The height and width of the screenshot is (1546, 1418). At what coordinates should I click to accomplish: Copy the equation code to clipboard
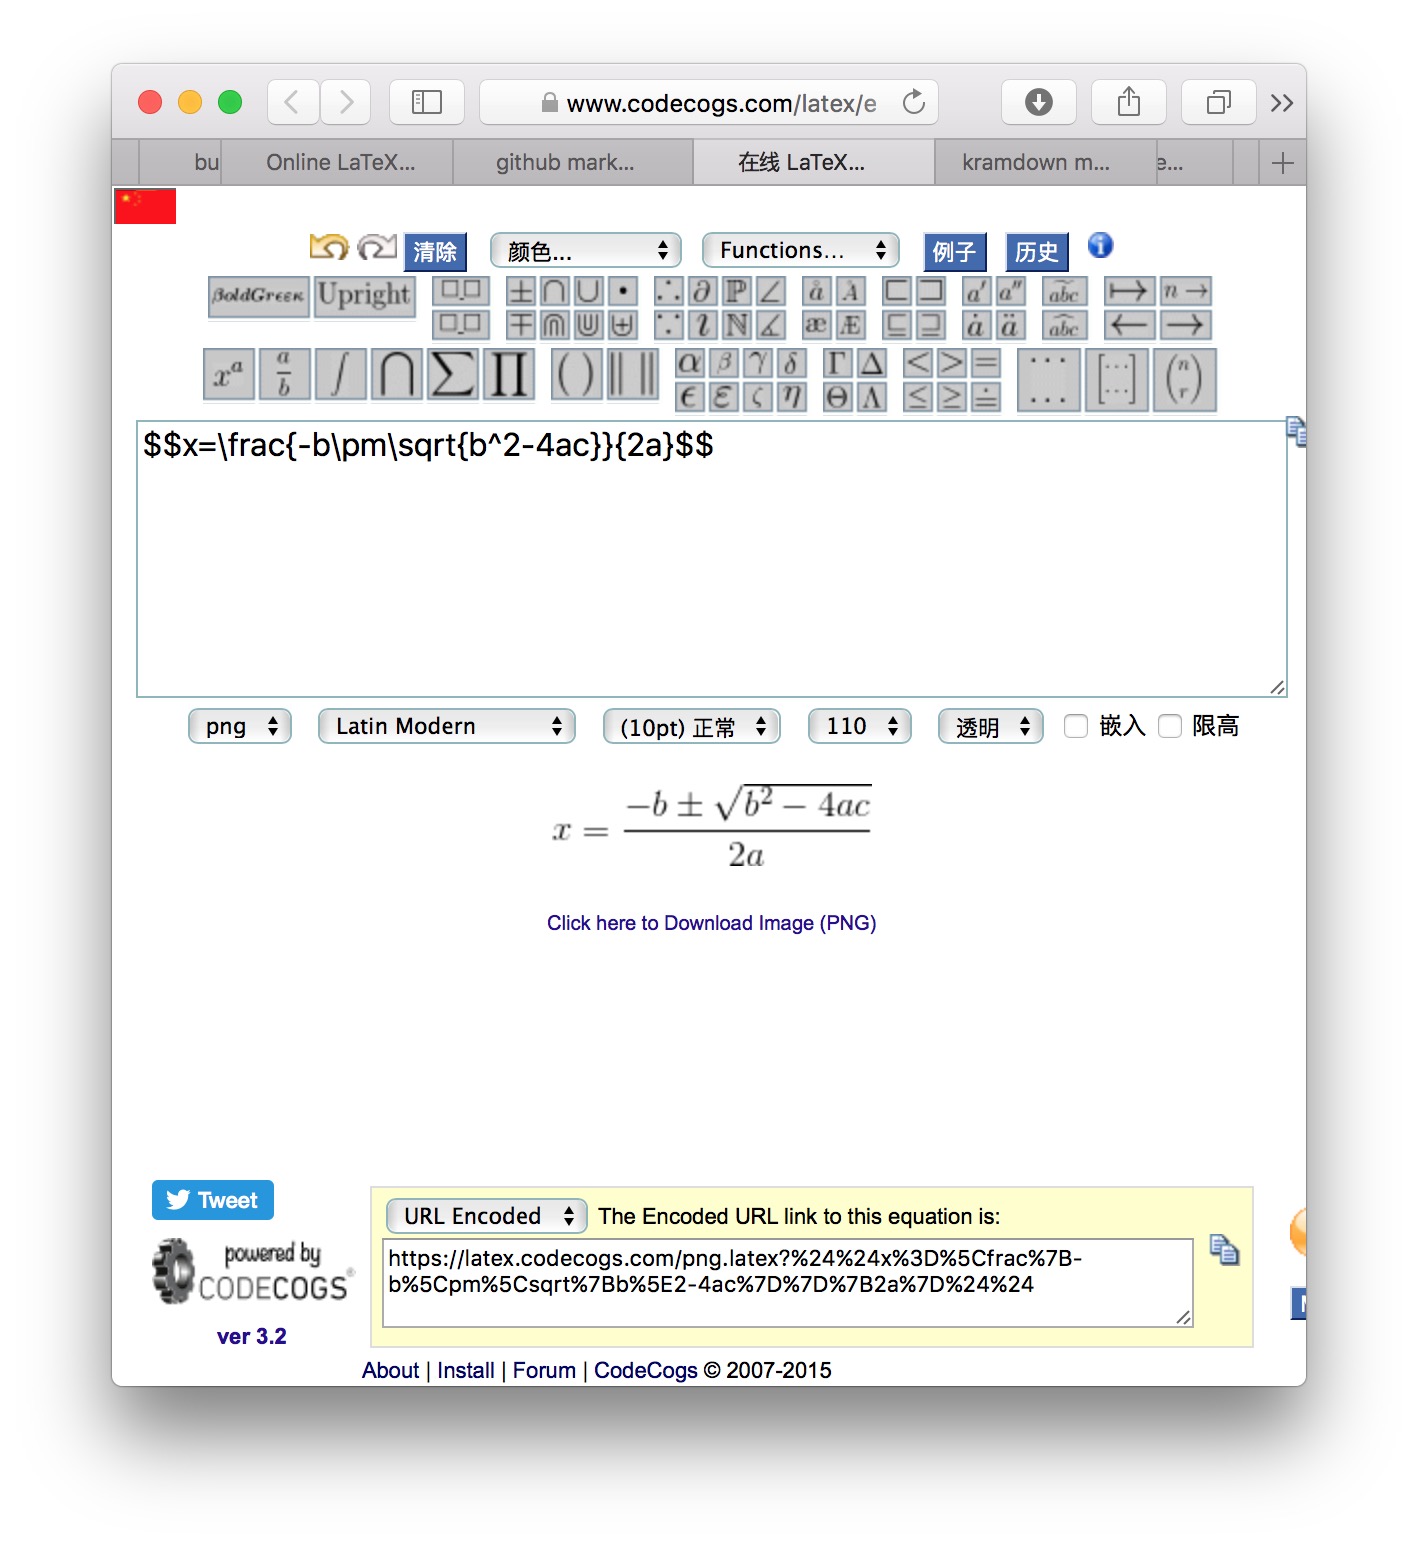1297,432
